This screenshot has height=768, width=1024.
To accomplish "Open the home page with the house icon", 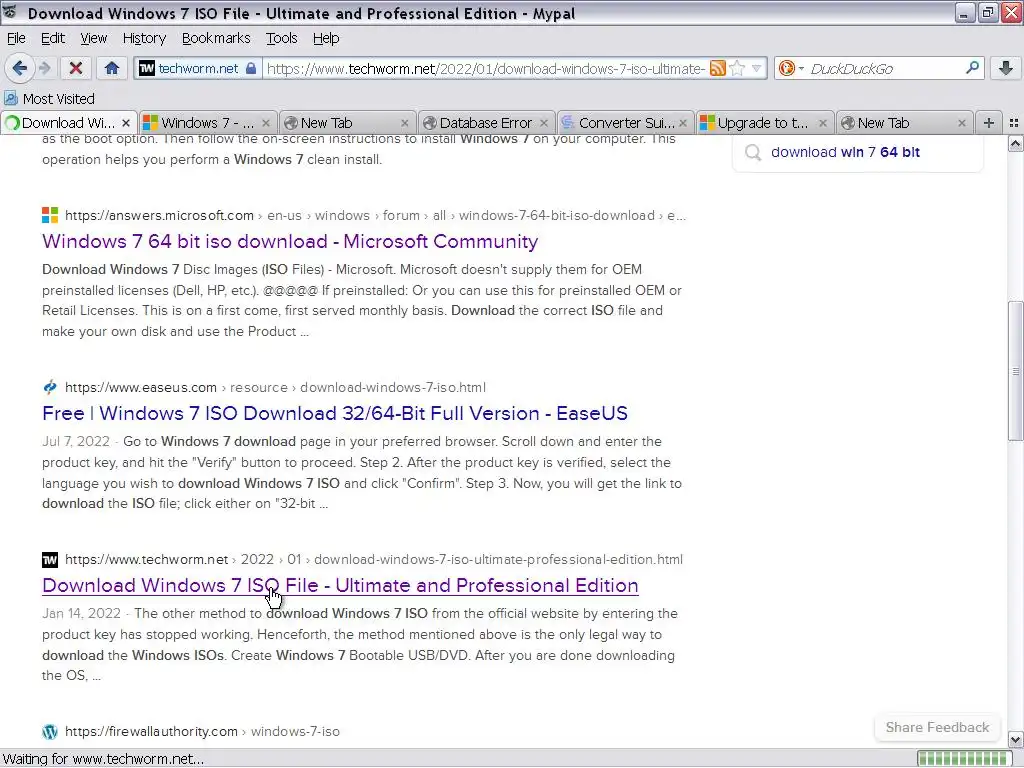I will pos(112,68).
